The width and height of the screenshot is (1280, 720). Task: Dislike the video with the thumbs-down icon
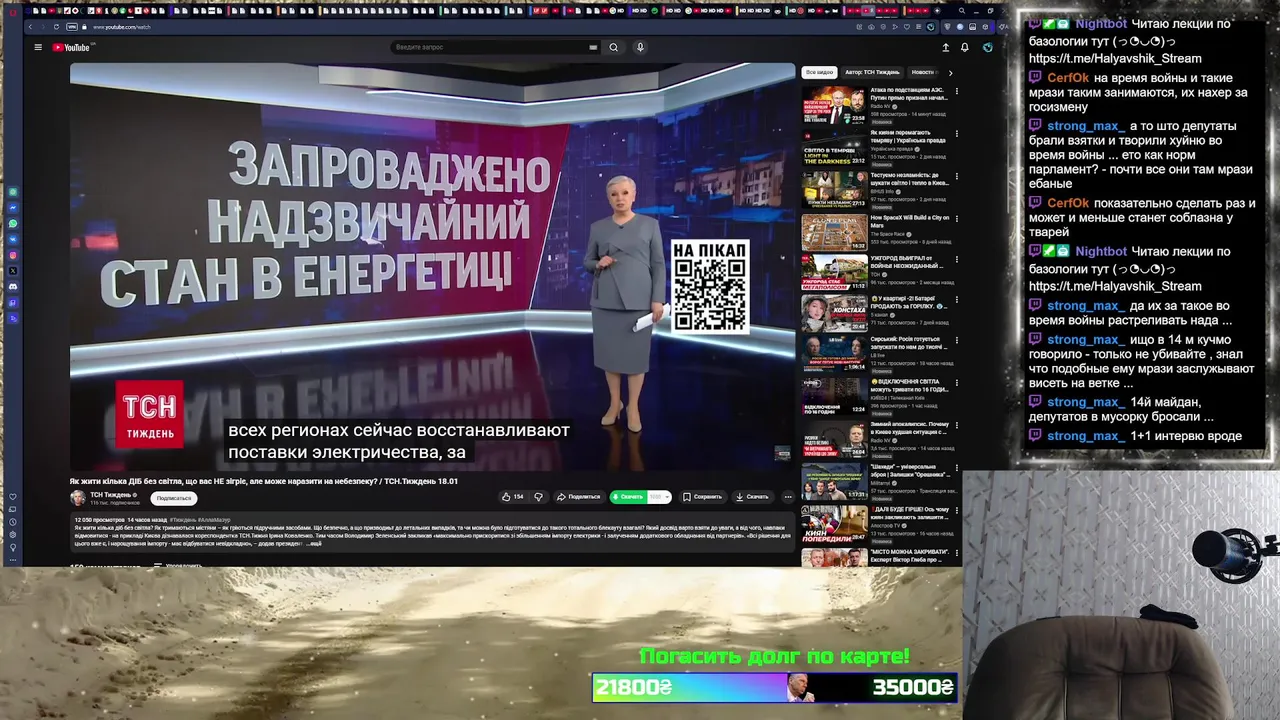click(x=538, y=497)
